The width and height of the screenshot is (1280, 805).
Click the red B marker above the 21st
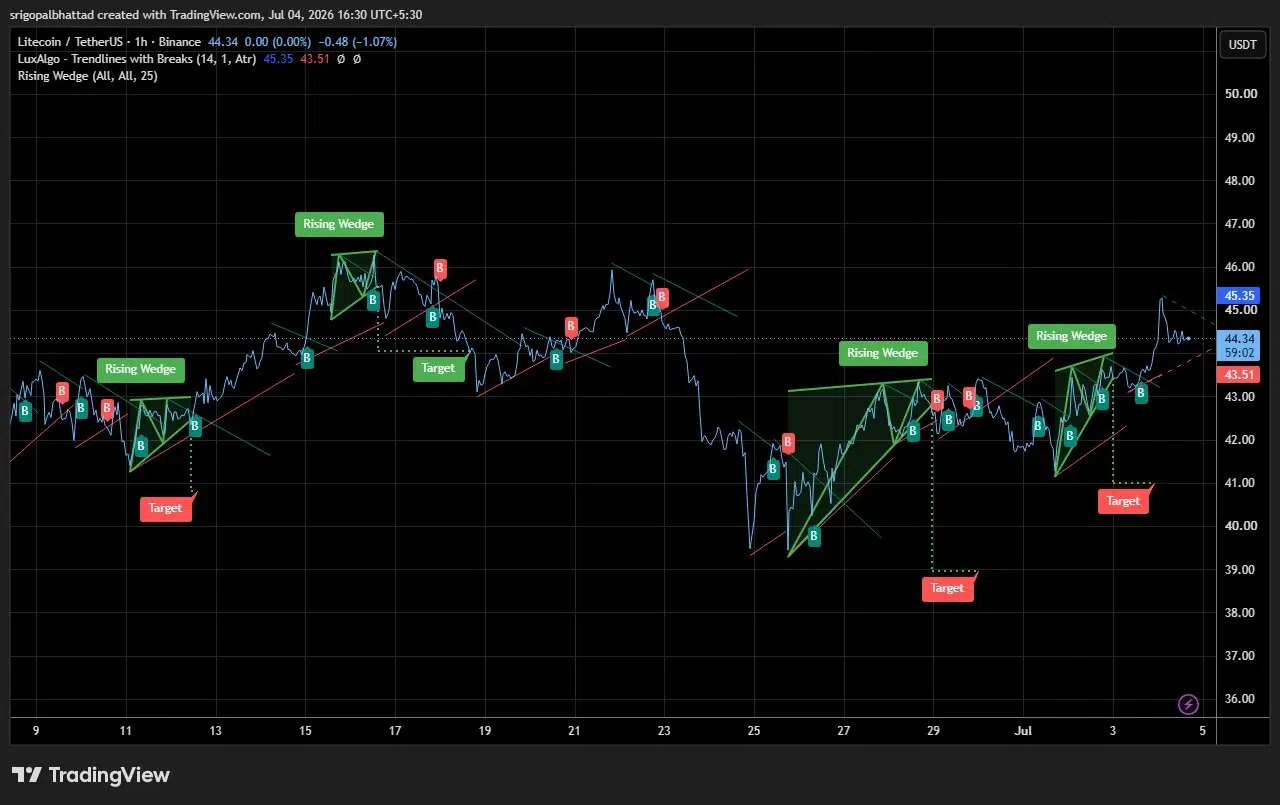pyautogui.click(x=571, y=326)
